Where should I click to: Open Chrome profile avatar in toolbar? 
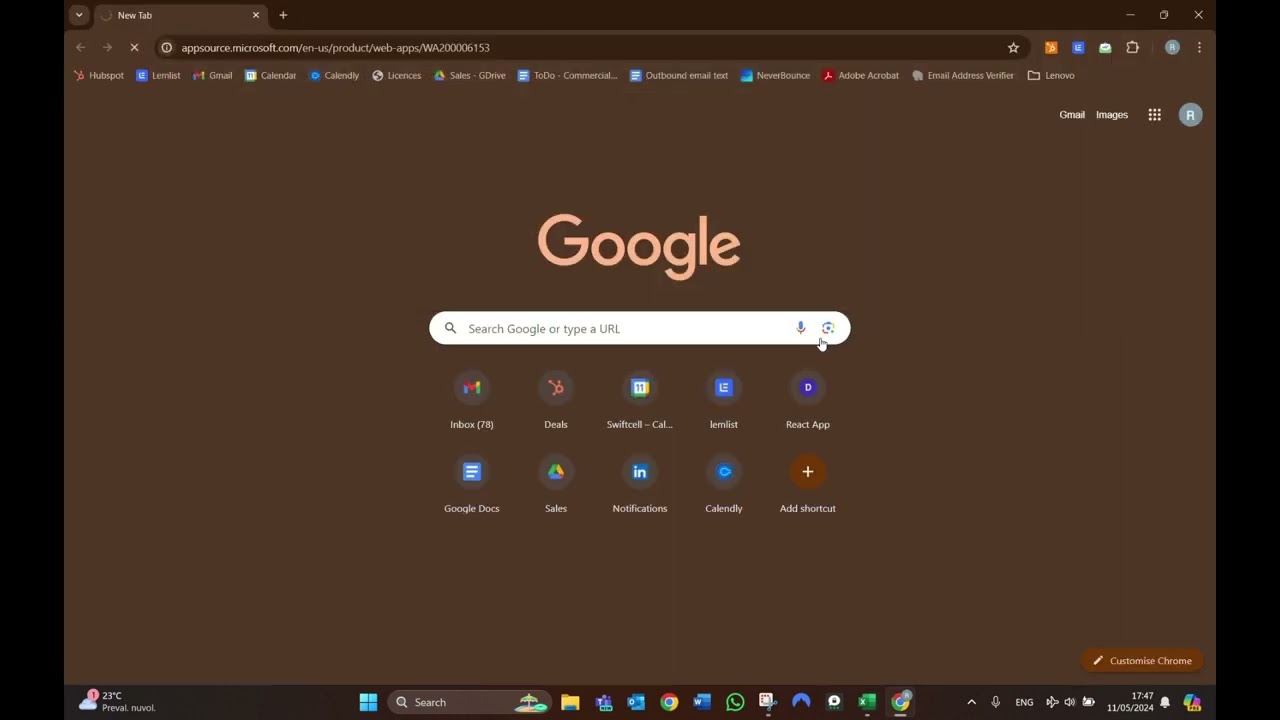click(1172, 47)
